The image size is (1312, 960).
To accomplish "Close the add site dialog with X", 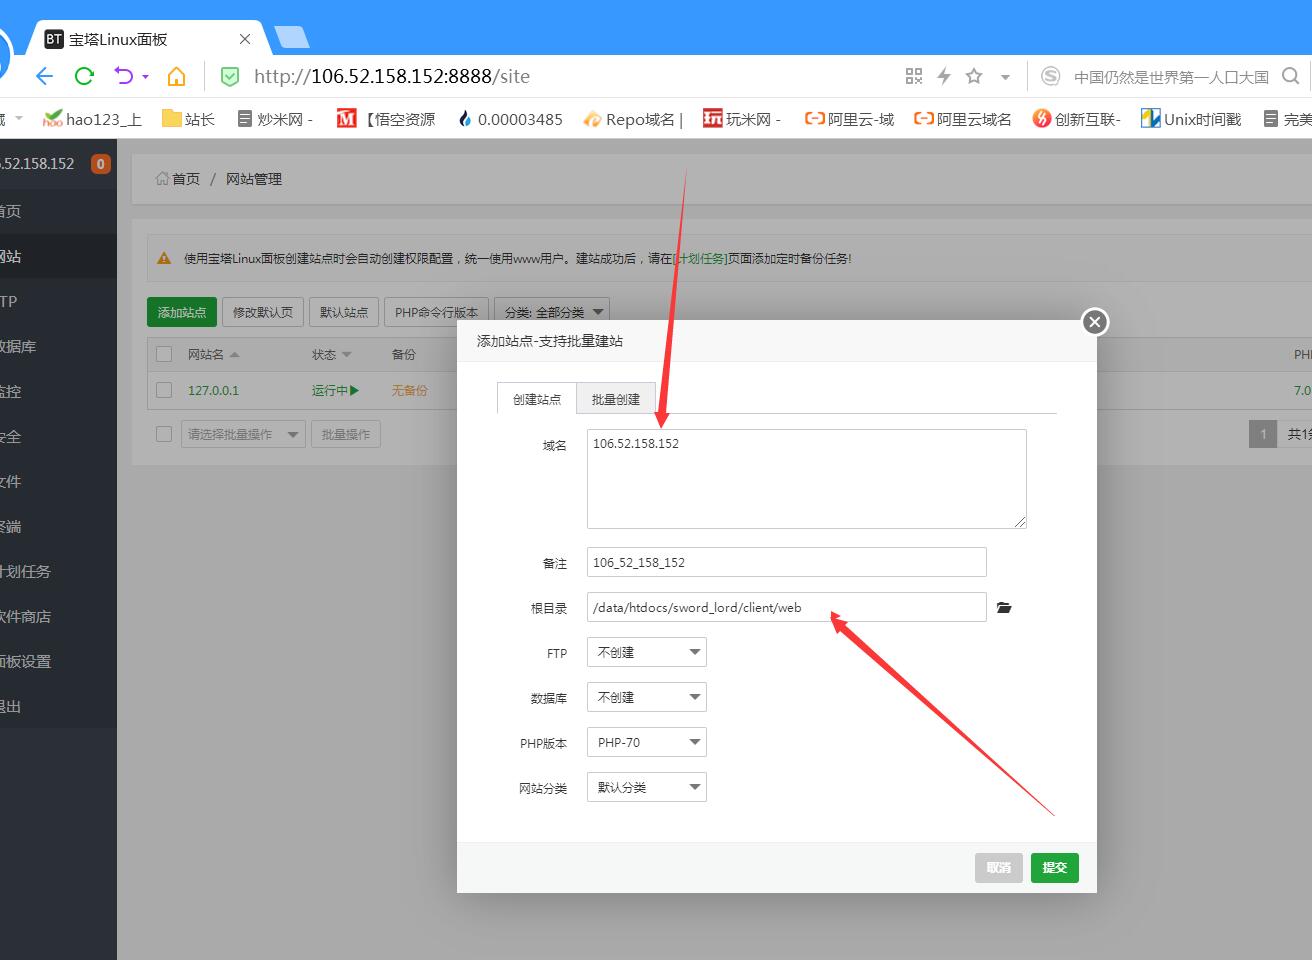I will pyautogui.click(x=1095, y=322).
